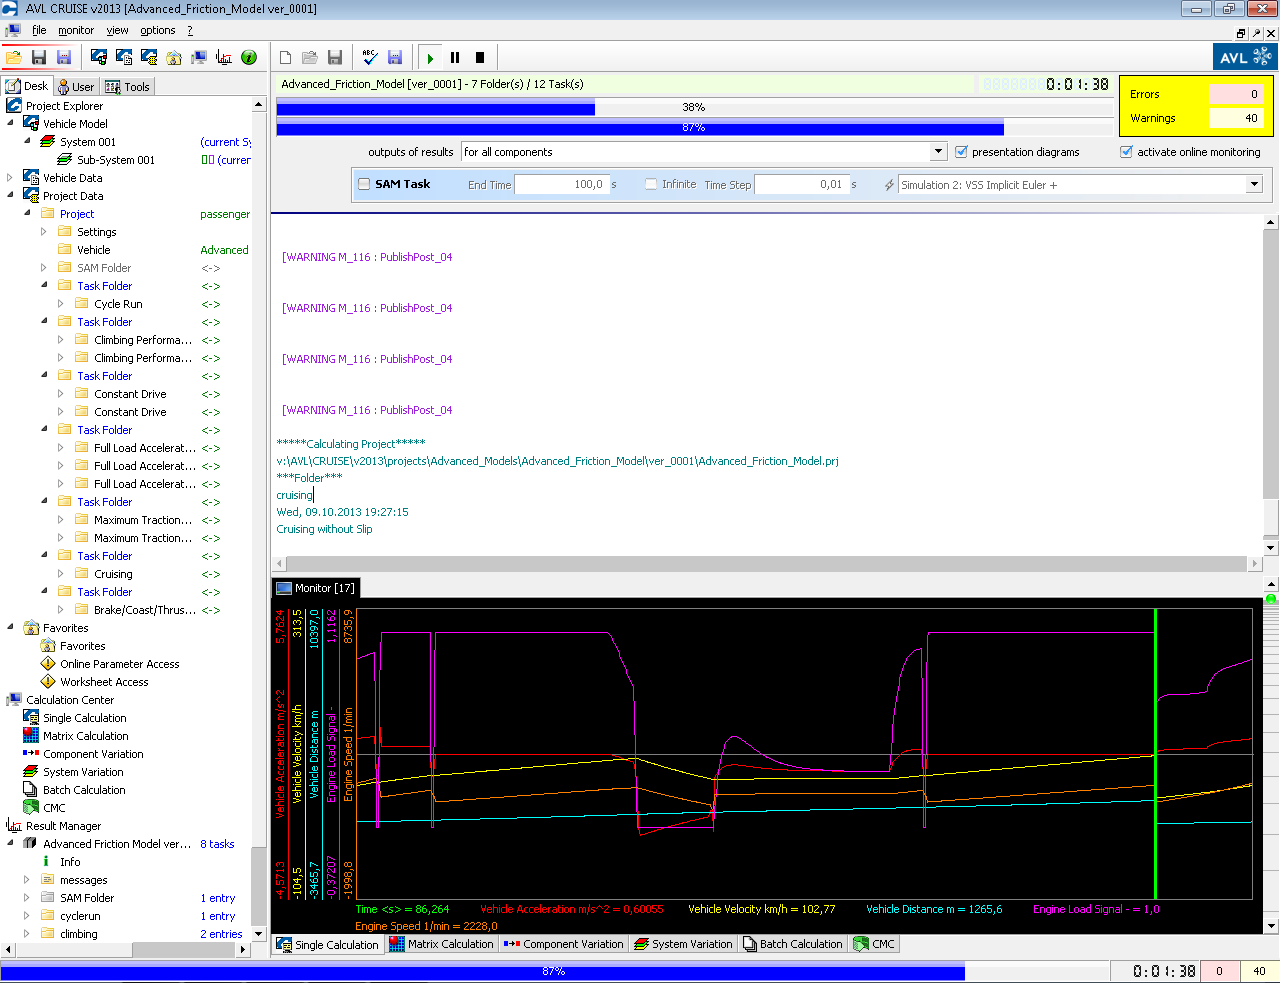
Task: Click the Matrix Calculation icon in tree
Action: coord(31,736)
